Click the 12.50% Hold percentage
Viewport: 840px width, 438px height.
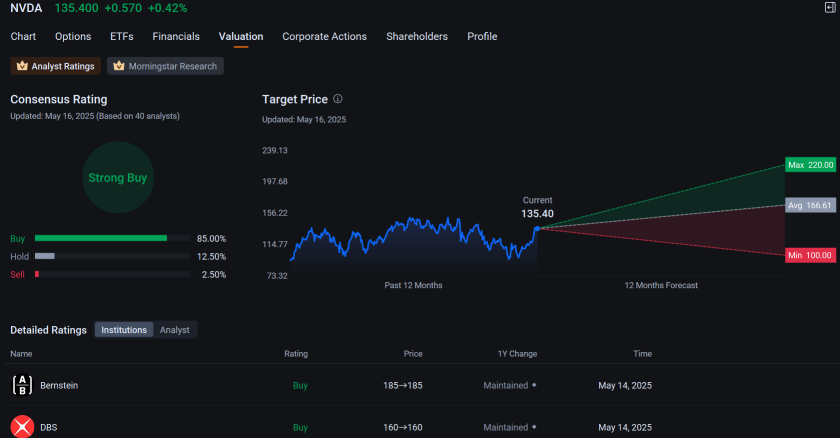click(x=212, y=256)
